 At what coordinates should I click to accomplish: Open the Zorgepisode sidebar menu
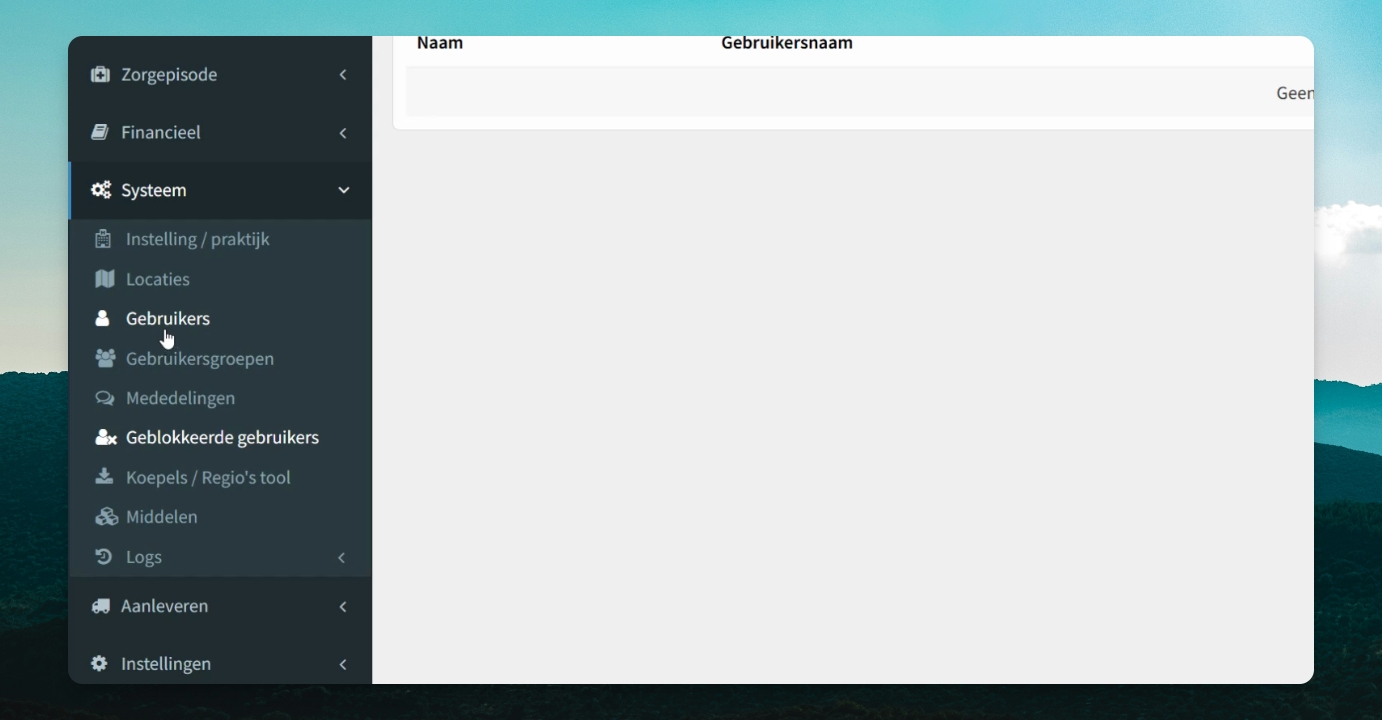click(220, 75)
